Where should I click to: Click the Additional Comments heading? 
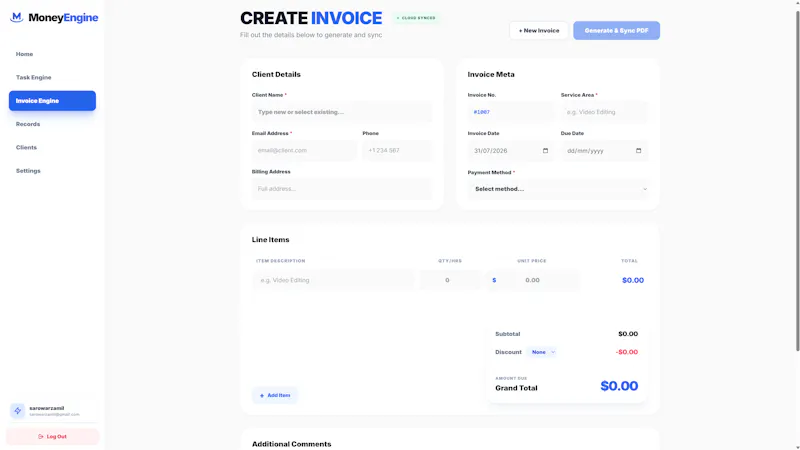(291, 444)
